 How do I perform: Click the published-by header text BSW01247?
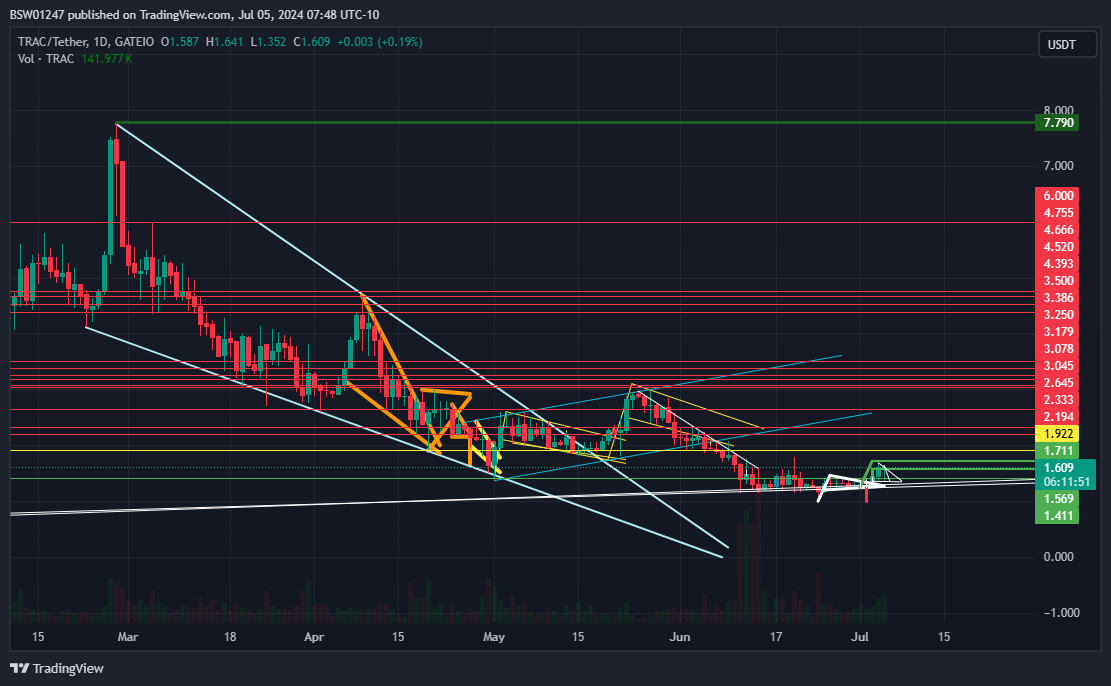35,15
